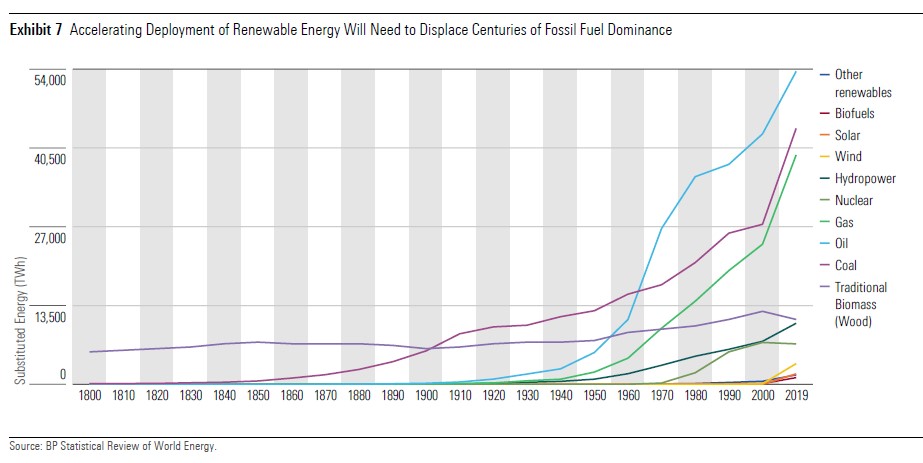This screenshot has height=463, width=923.
Task: Click the 13,500 y-axis value
Action: [50, 317]
